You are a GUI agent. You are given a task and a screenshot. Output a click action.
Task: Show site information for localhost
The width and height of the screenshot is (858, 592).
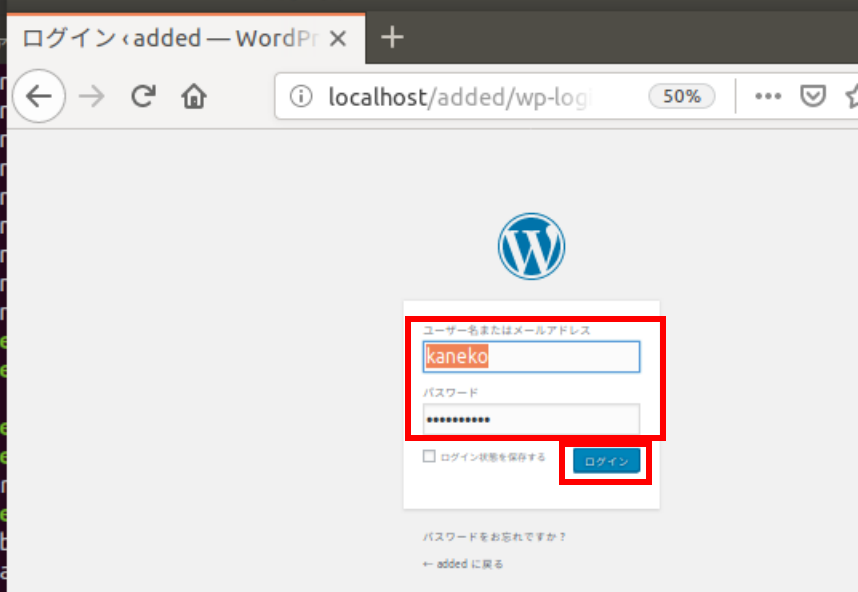coord(301,96)
